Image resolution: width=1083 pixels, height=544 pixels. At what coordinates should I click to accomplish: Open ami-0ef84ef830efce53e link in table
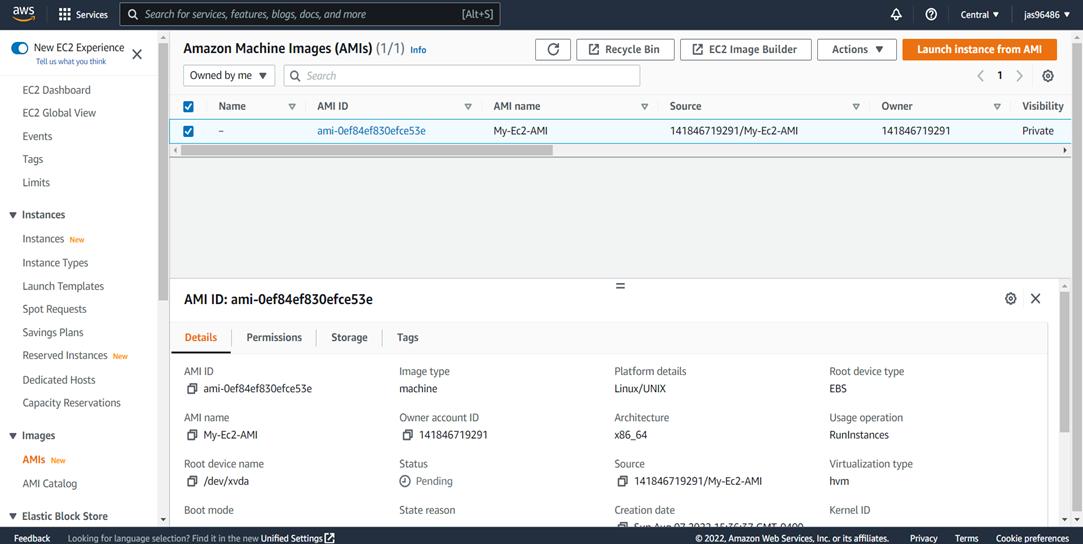[371, 130]
